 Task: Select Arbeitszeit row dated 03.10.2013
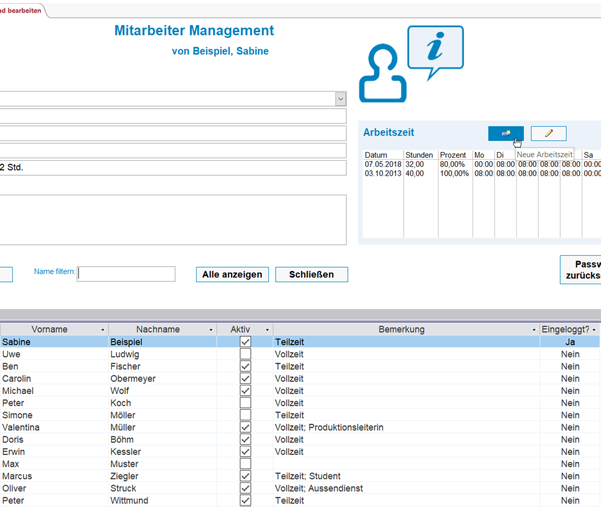tap(482, 173)
